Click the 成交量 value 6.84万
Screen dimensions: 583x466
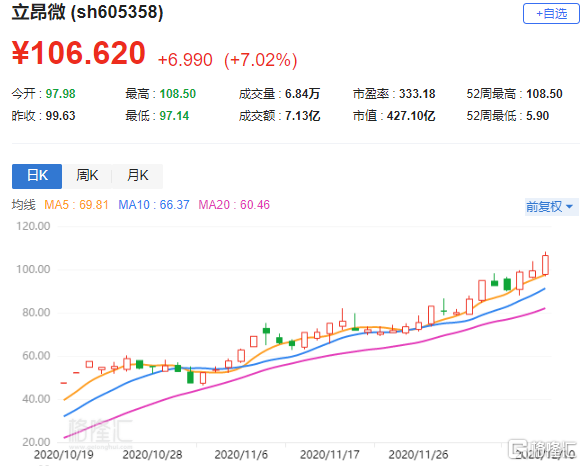(302, 94)
